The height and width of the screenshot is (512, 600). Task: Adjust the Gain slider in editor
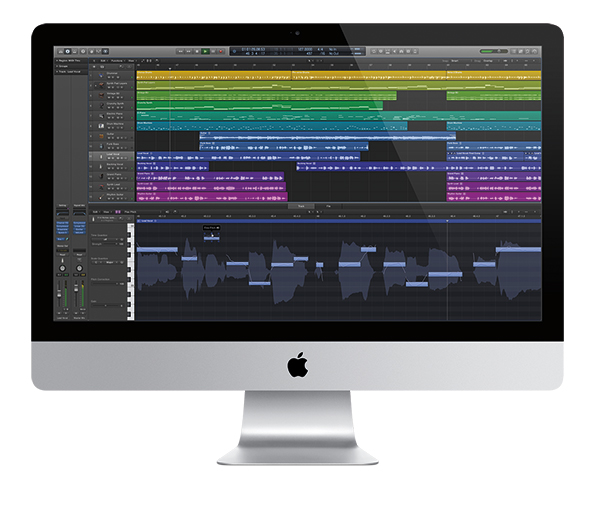(x=107, y=306)
